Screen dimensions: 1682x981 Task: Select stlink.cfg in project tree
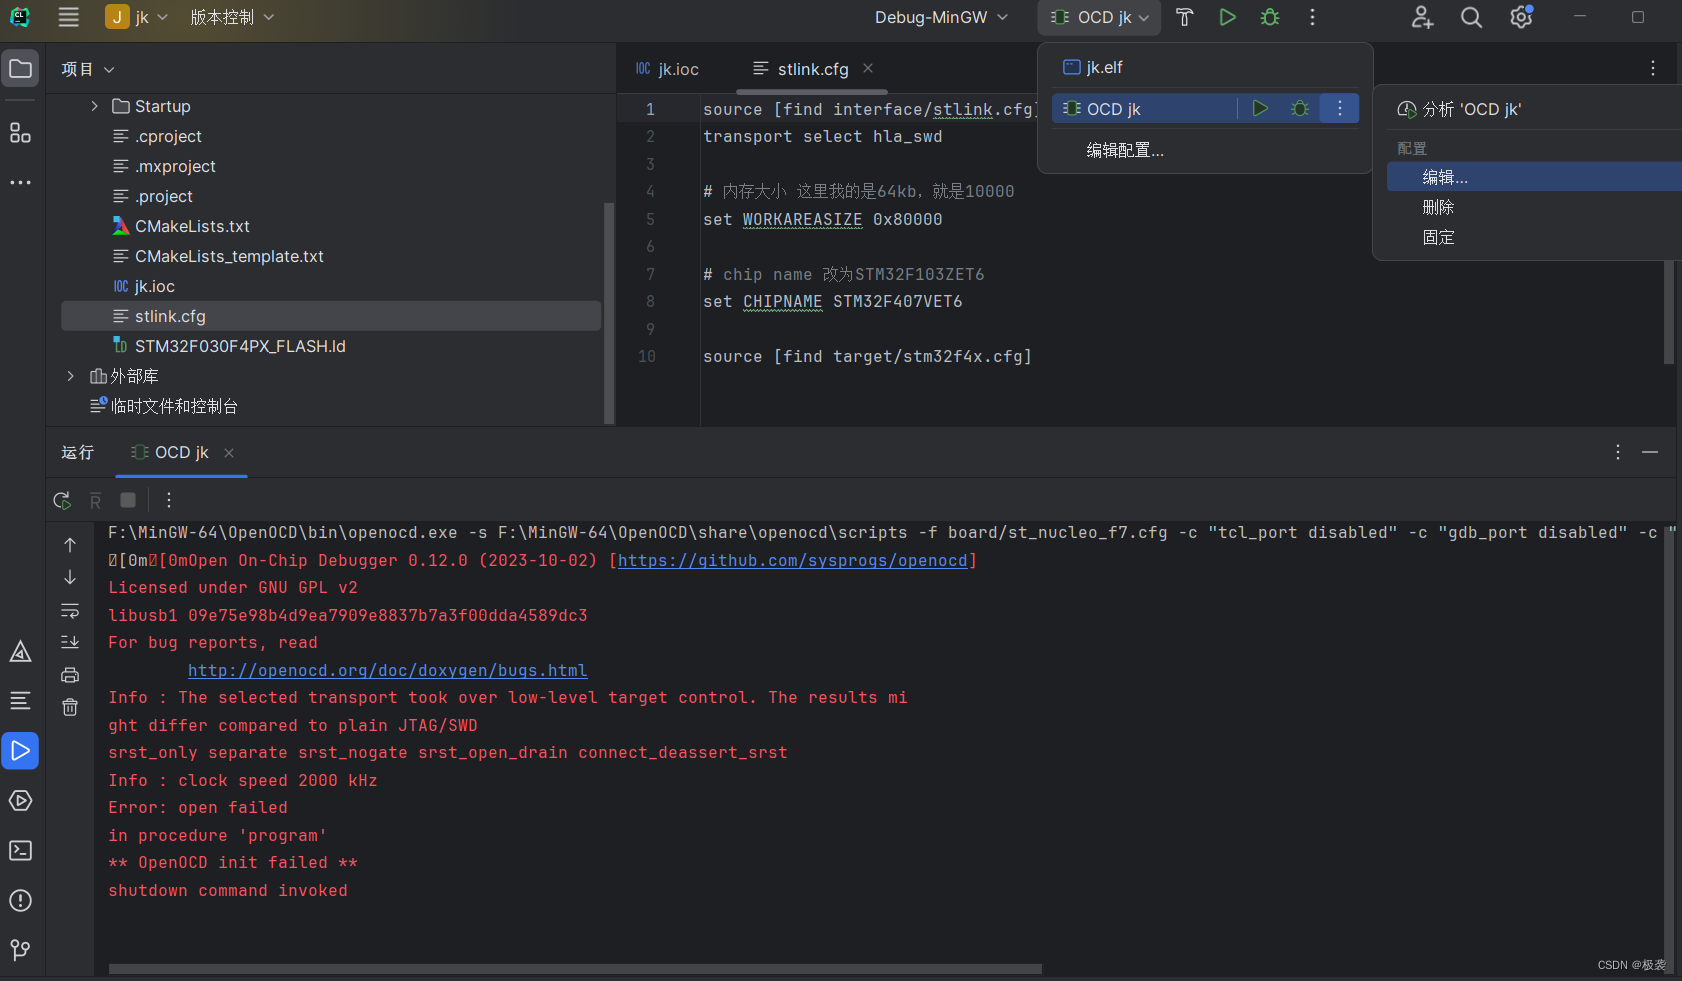331,316
